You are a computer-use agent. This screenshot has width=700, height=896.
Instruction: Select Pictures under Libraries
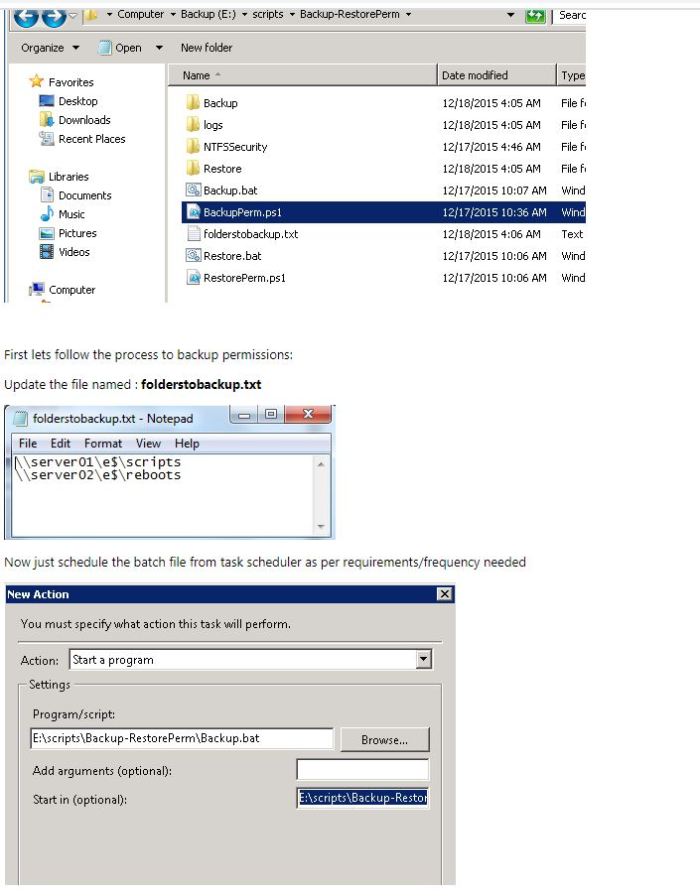[77, 233]
